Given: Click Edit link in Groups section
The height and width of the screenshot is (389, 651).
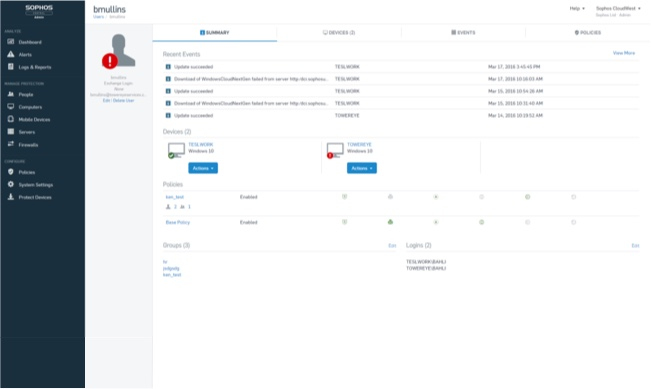Looking at the screenshot, I should (392, 246).
